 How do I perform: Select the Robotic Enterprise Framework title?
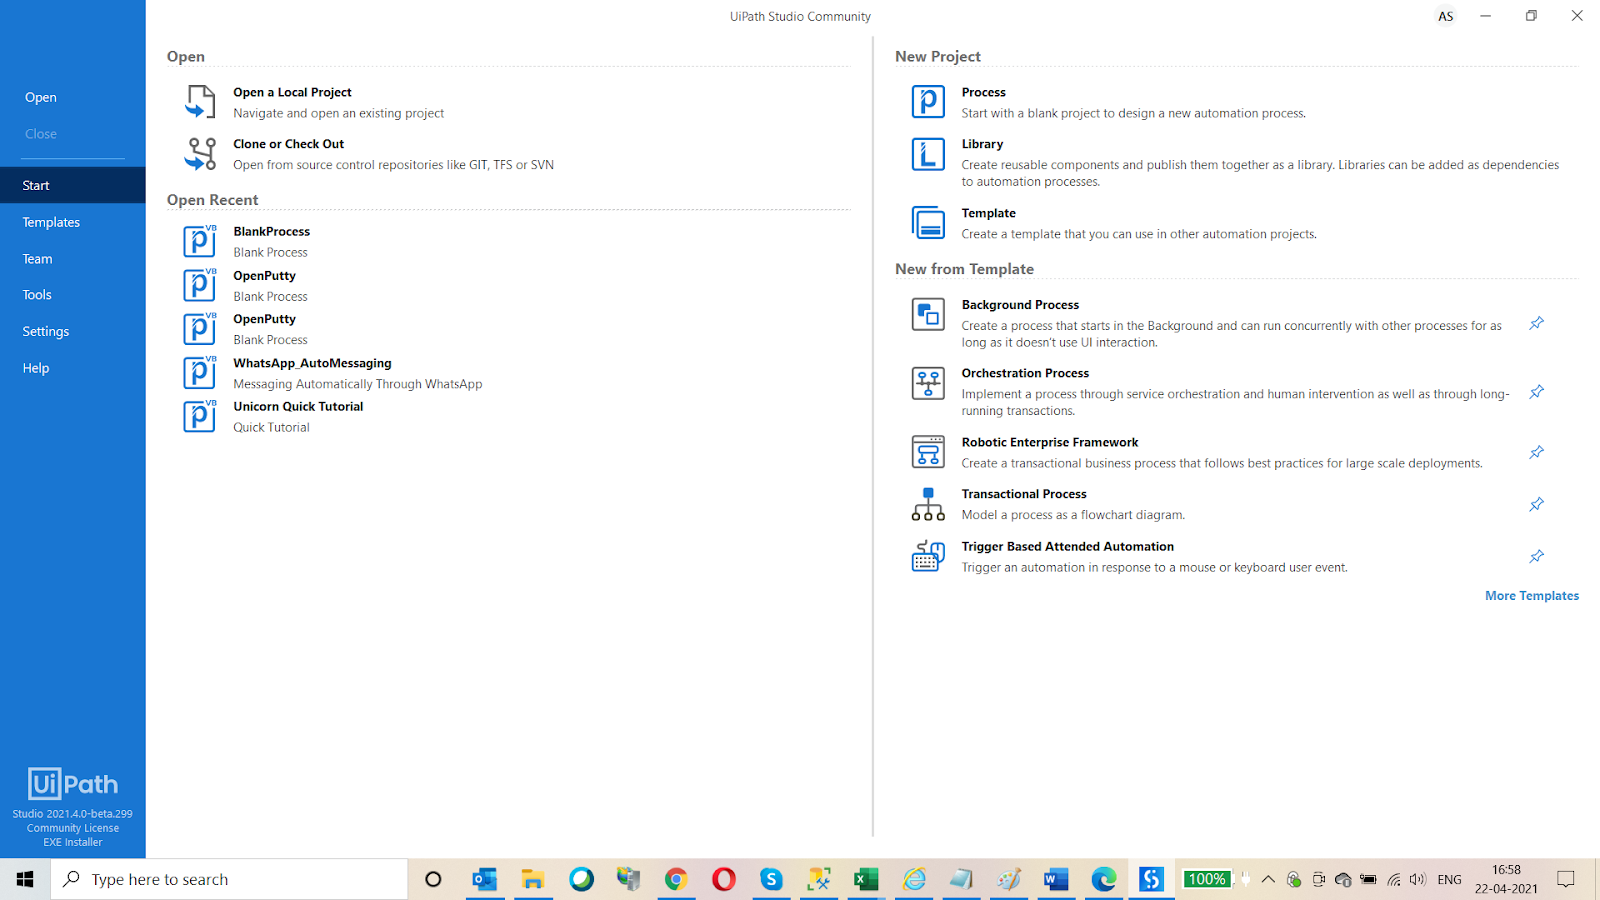pyautogui.click(x=1050, y=442)
